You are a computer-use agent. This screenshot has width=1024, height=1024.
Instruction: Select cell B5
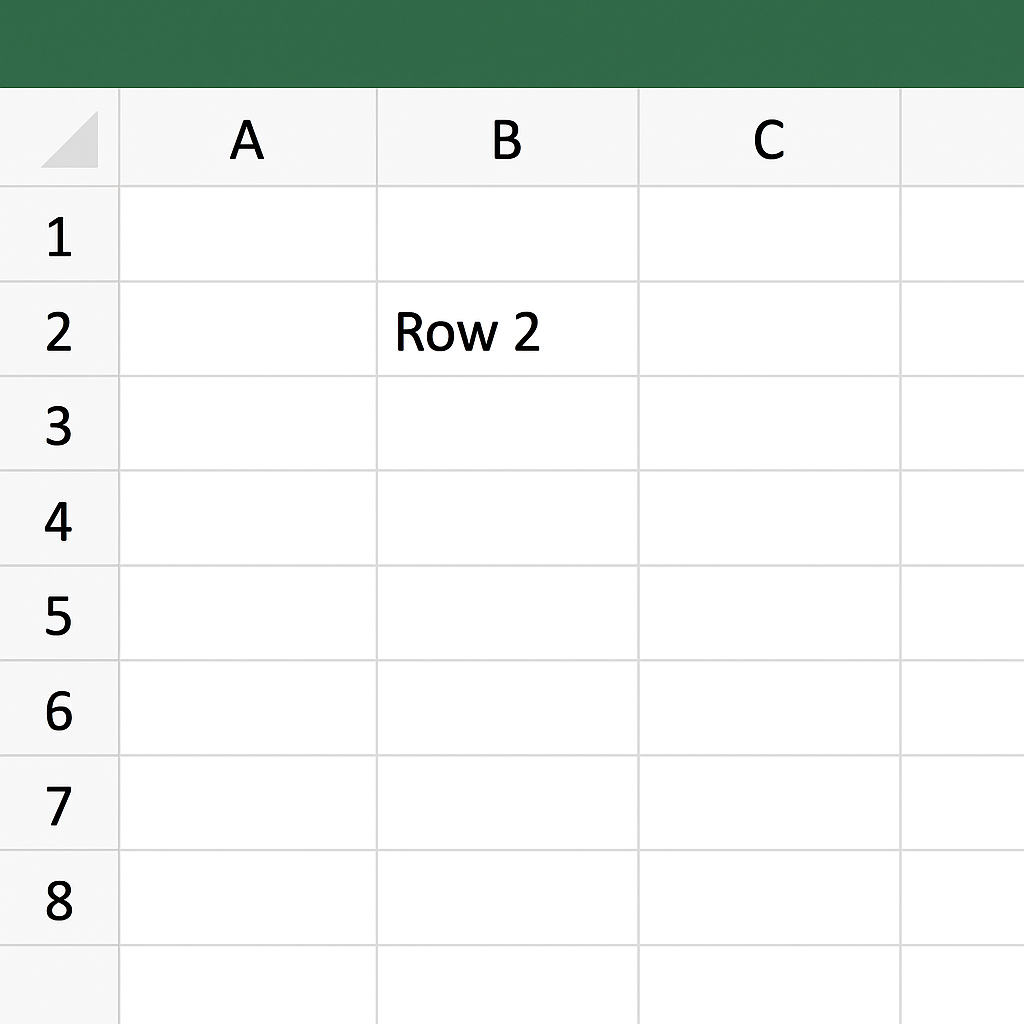[507, 613]
